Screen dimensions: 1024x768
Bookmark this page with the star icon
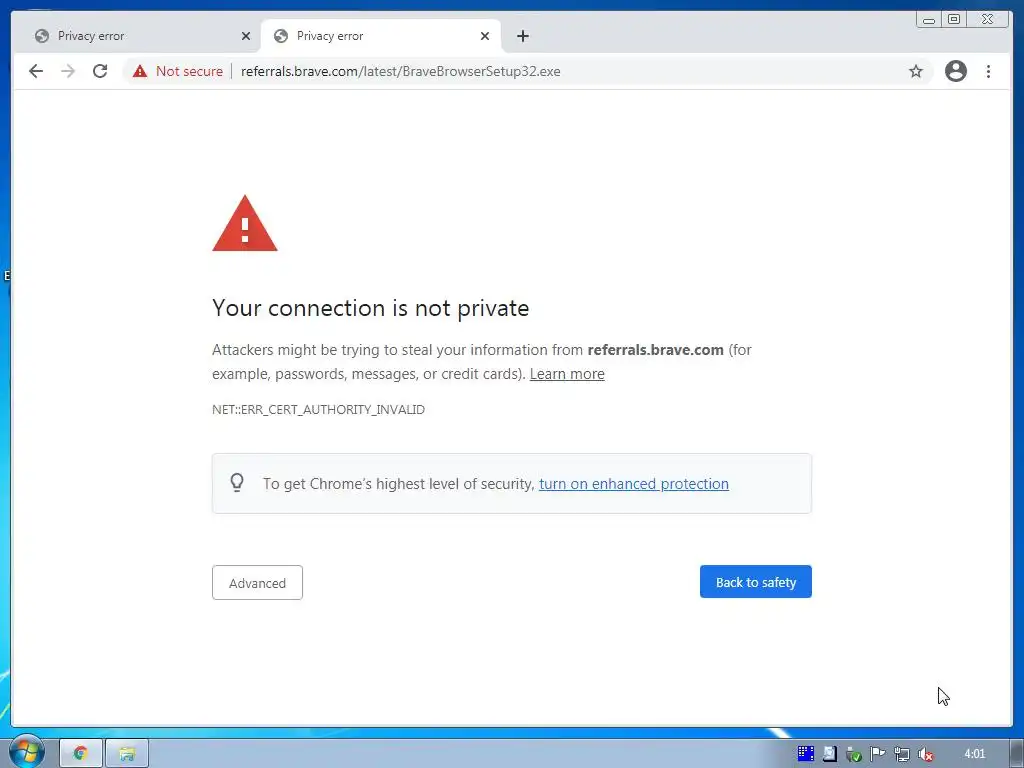click(916, 71)
